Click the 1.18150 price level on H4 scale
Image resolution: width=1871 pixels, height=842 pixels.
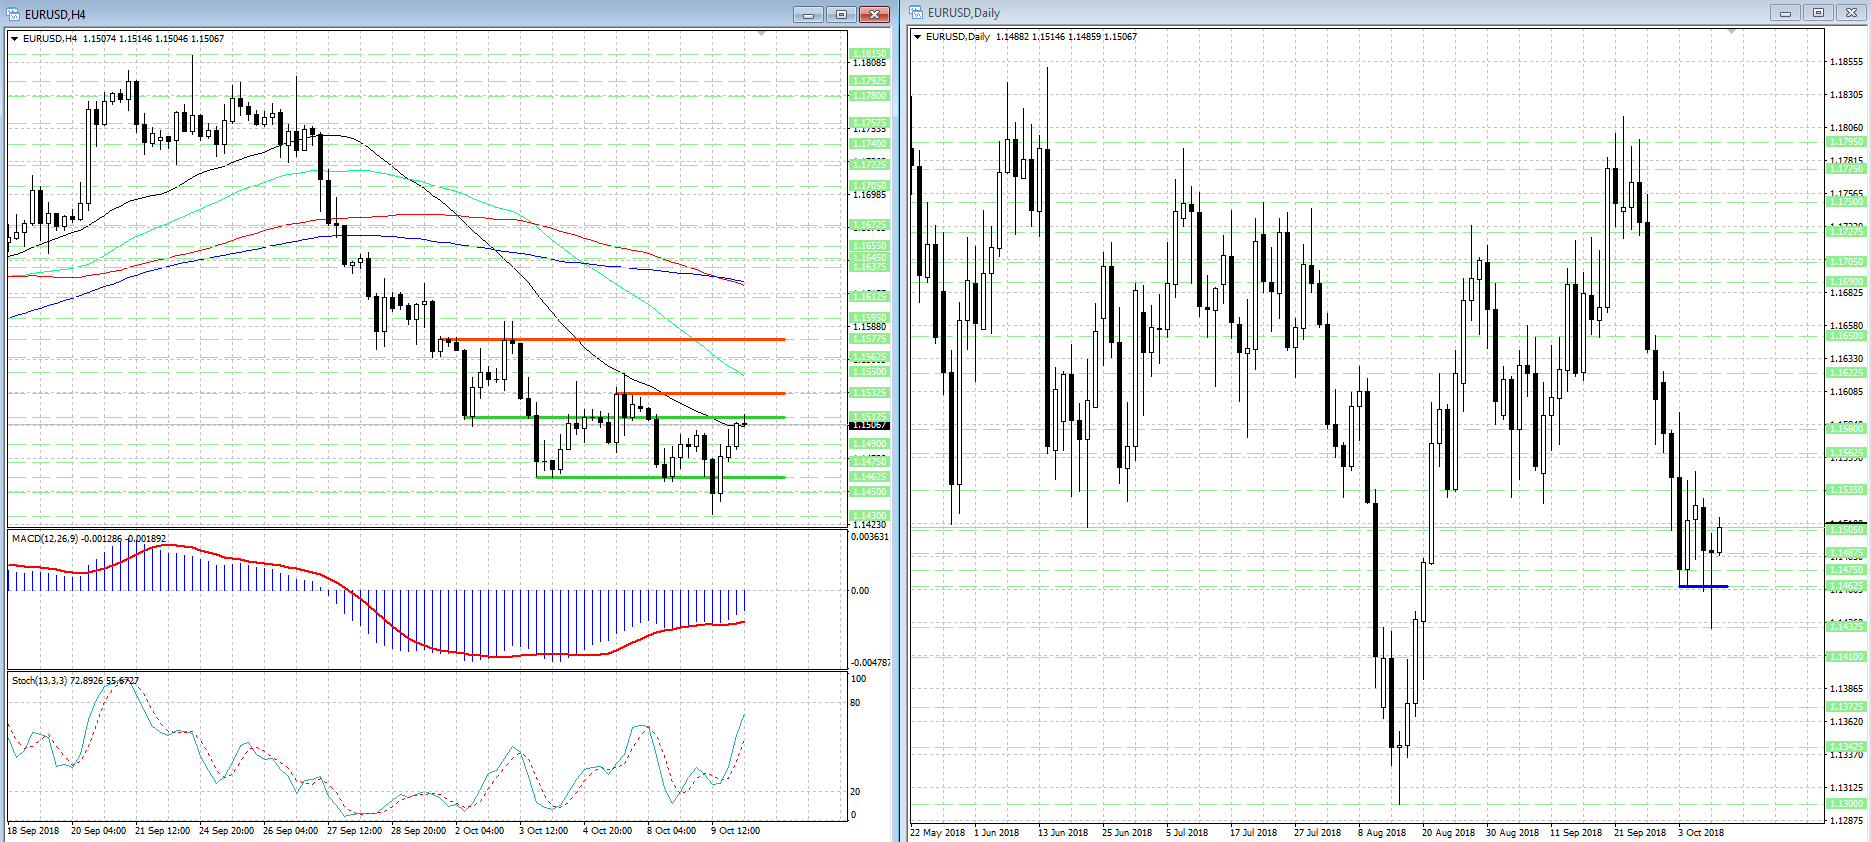point(869,54)
